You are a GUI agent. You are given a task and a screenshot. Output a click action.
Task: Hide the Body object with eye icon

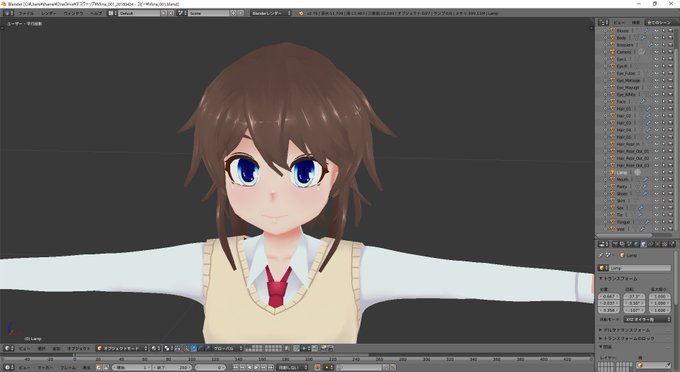pos(656,38)
